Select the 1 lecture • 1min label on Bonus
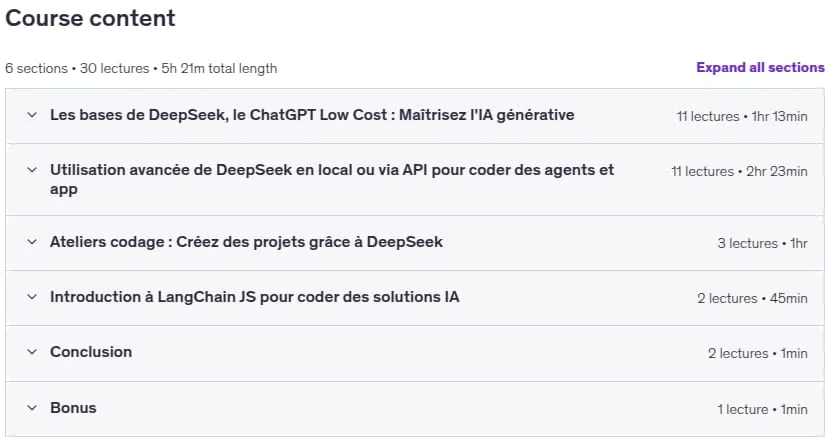 762,409
